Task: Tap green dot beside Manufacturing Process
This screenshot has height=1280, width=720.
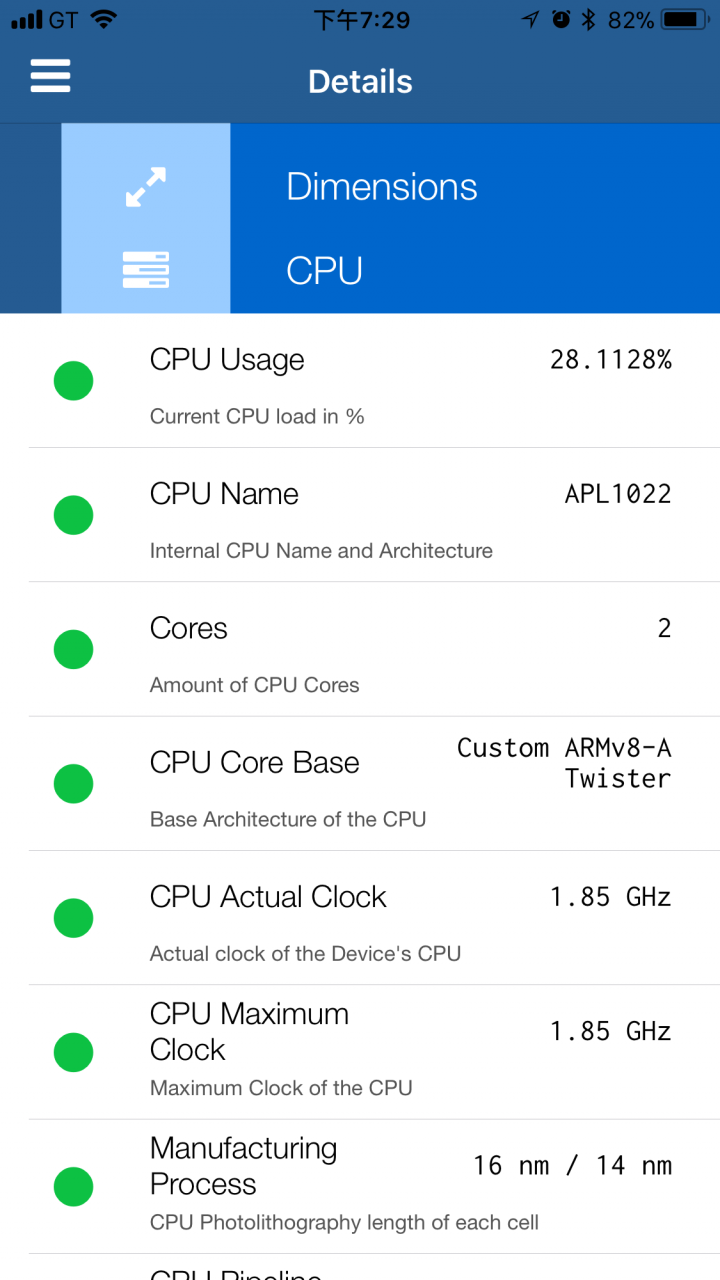Action: pos(73,1187)
